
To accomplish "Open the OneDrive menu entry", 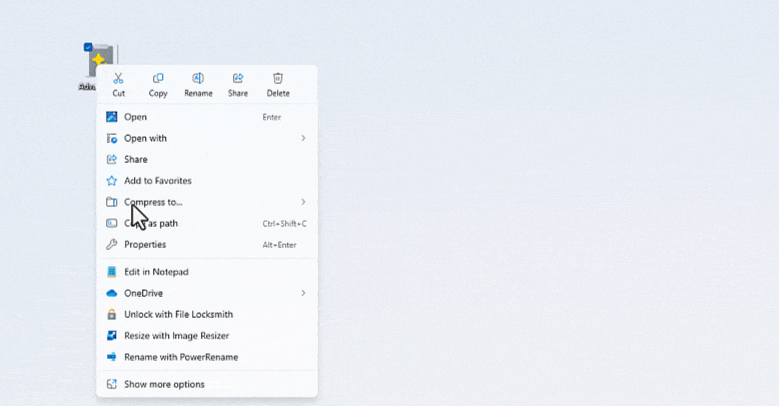I will pos(207,293).
